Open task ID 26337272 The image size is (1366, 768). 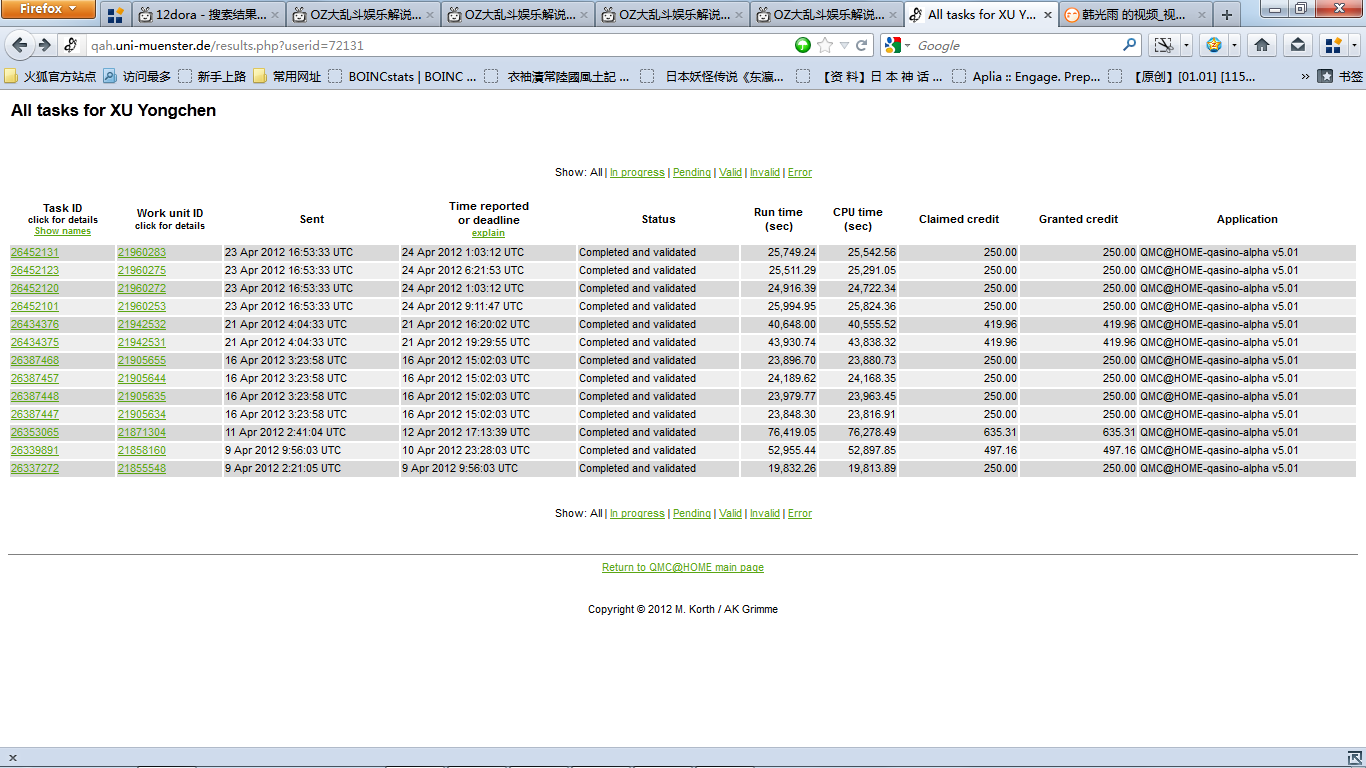pyautogui.click(x=35, y=468)
